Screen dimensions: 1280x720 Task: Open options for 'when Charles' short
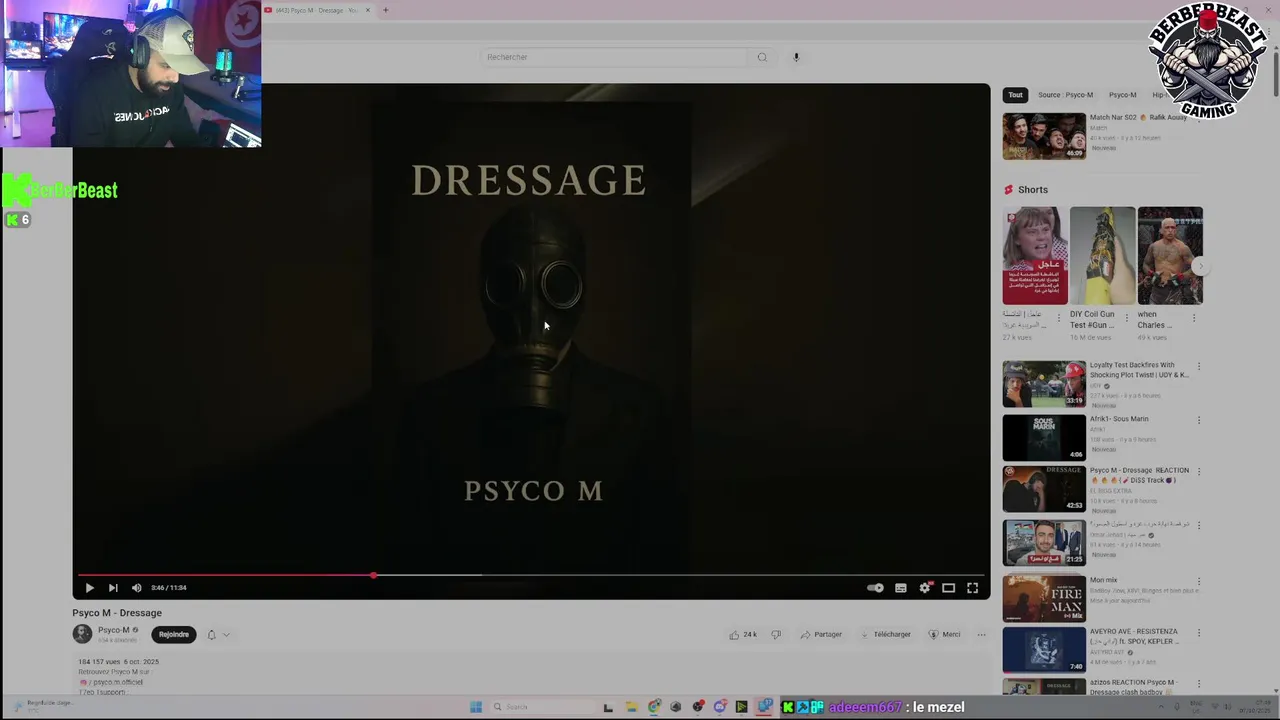[1193, 318]
